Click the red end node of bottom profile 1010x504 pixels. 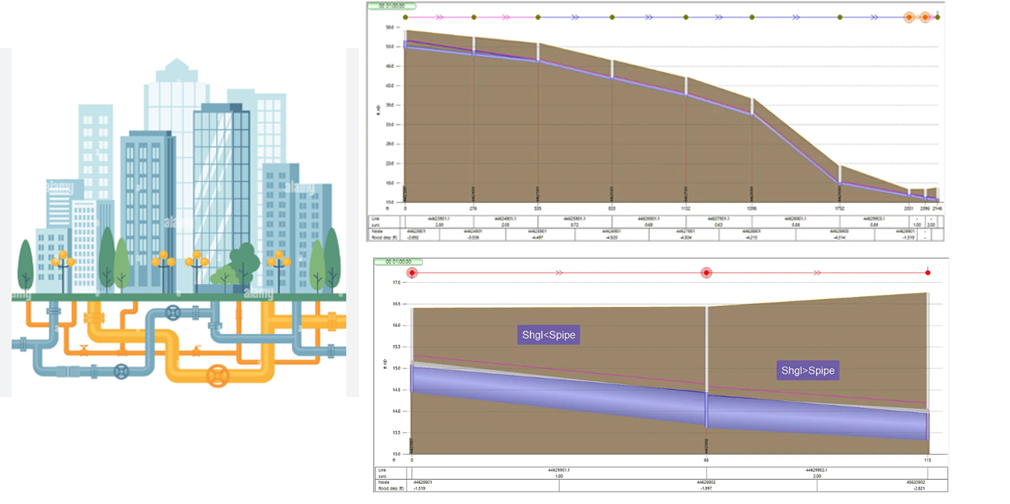pyautogui.click(x=928, y=272)
